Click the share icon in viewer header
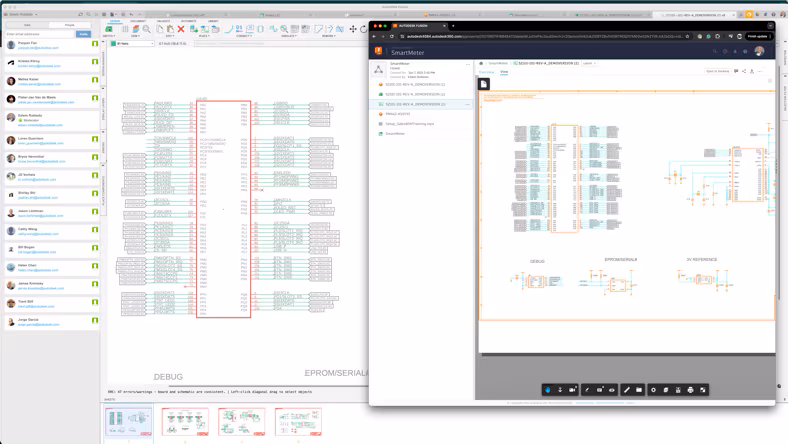Screen dimensions: 788x444 (744, 71)
